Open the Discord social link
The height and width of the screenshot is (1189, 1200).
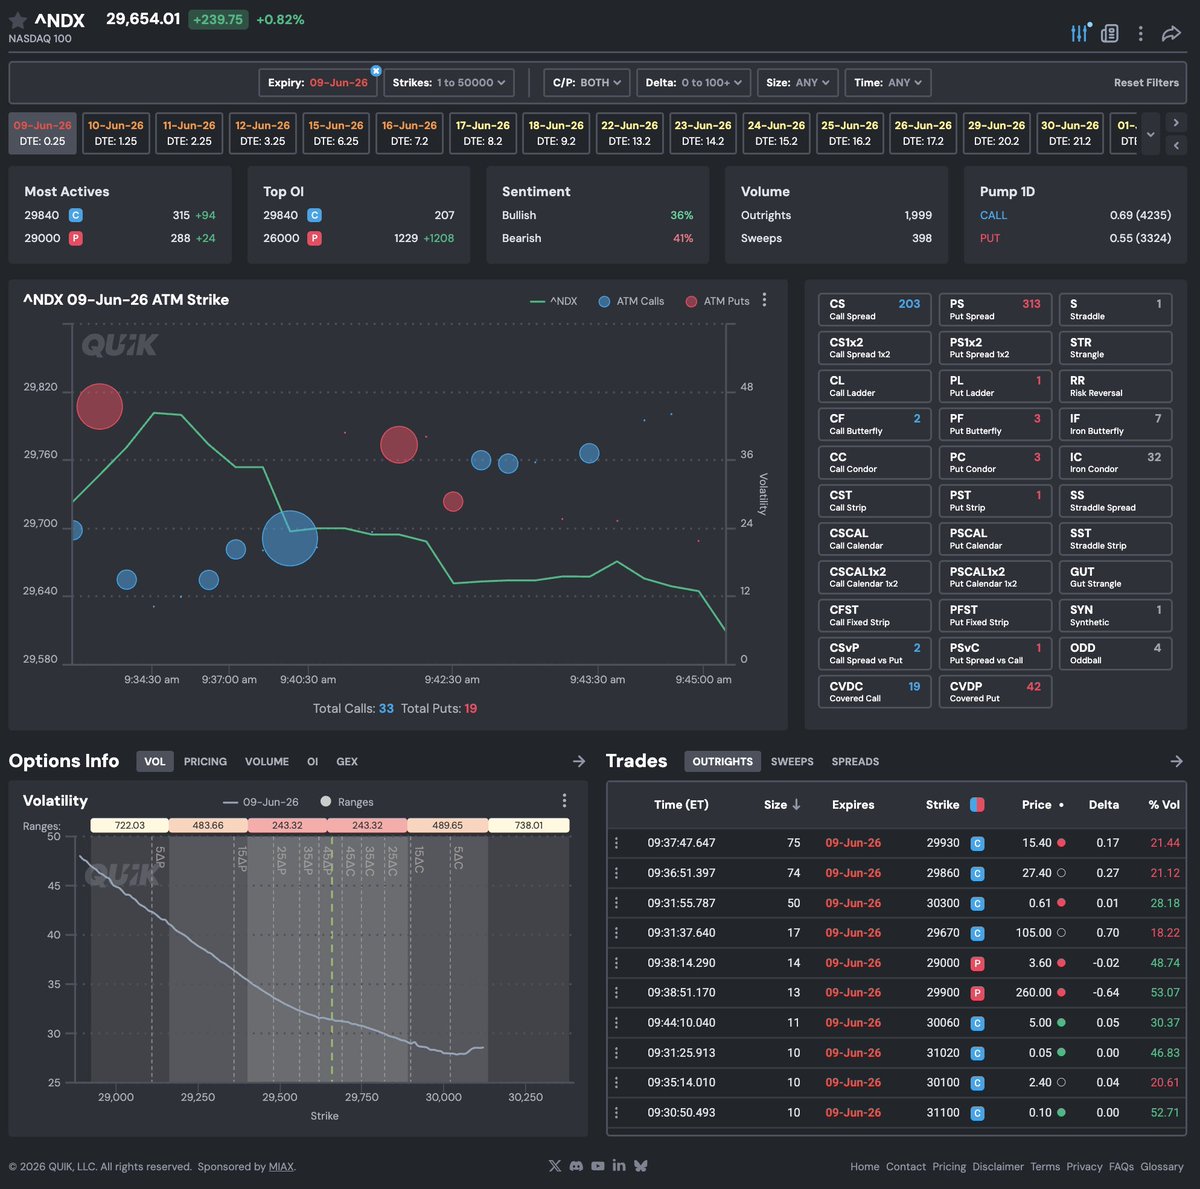[x=576, y=1166]
